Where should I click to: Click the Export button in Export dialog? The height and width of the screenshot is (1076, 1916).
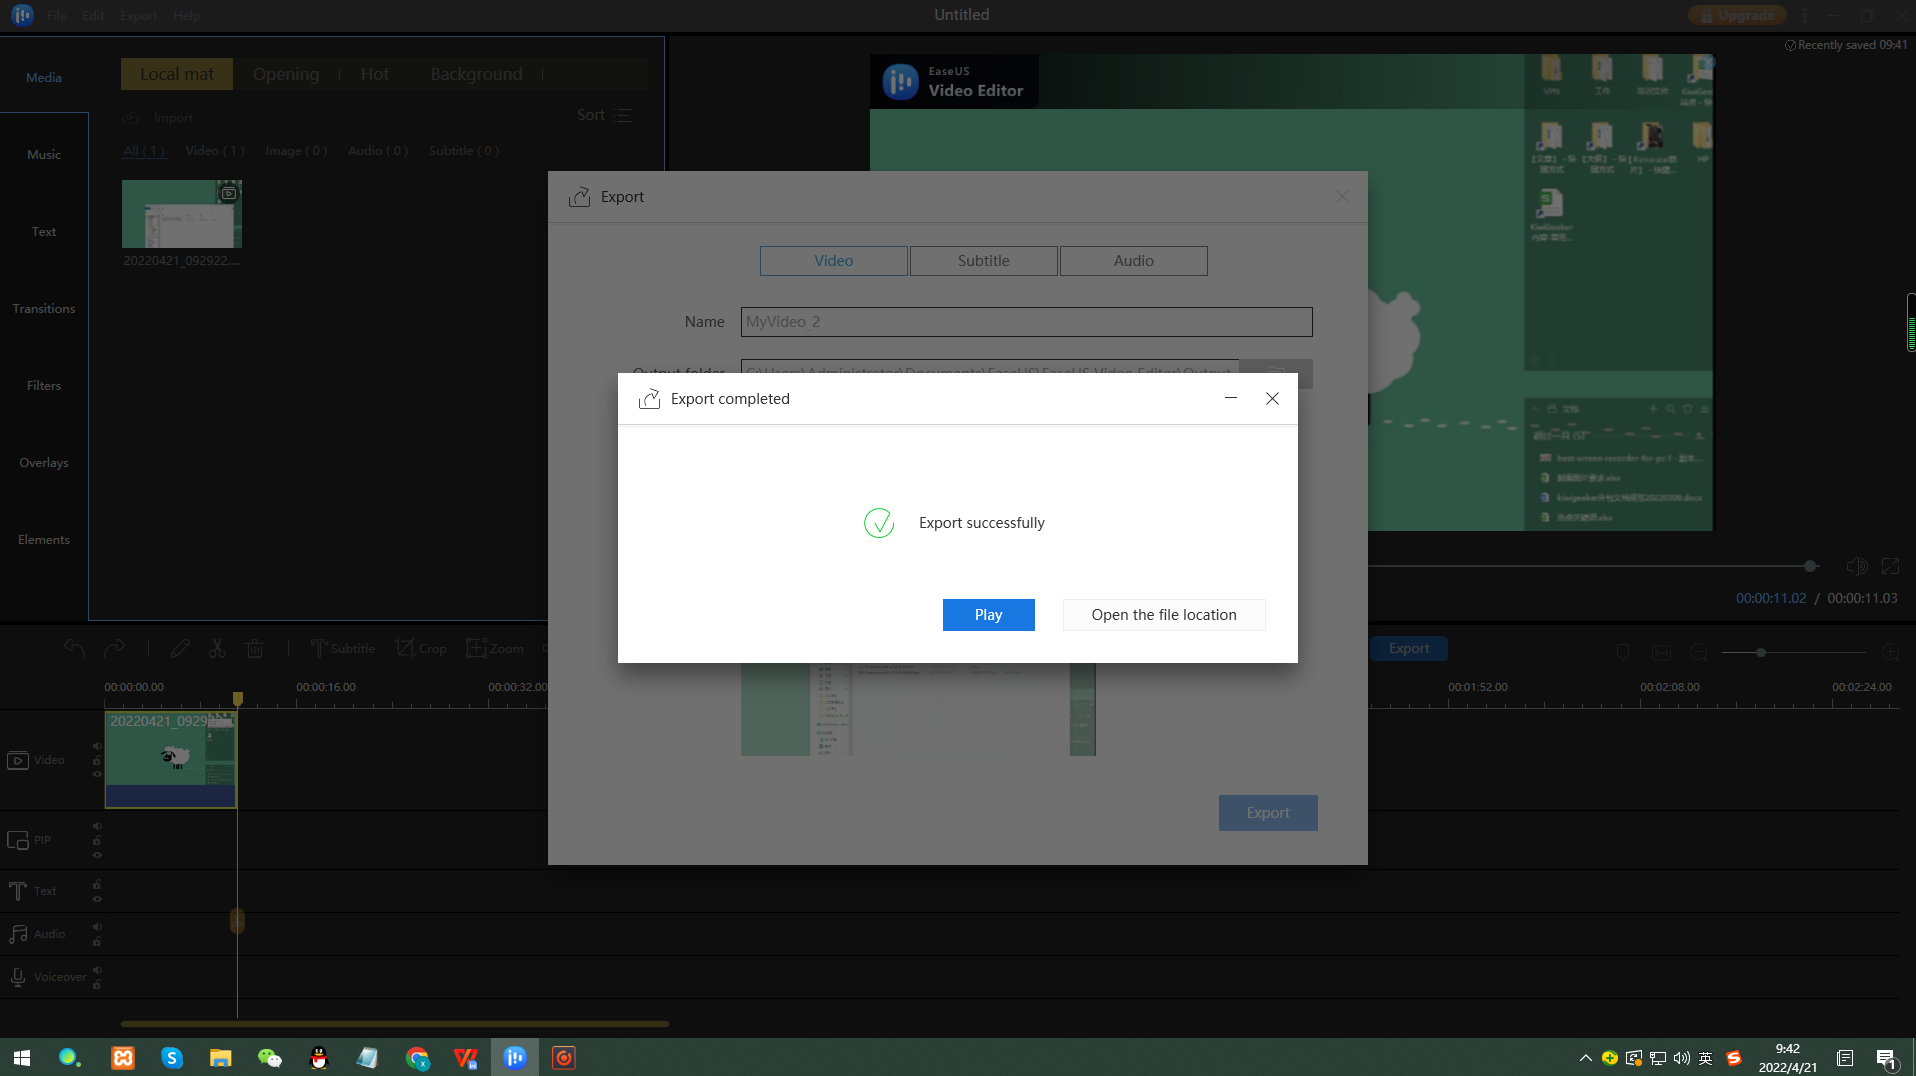coord(1268,813)
